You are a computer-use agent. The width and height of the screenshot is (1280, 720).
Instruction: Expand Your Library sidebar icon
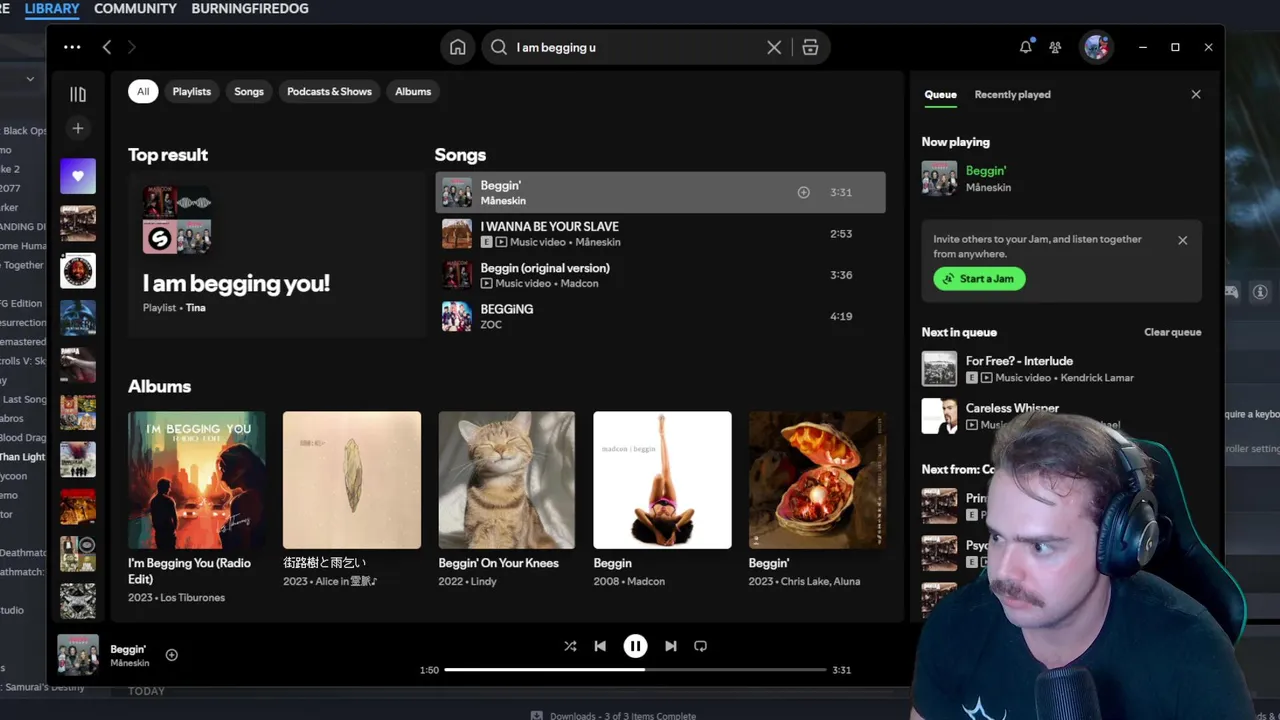78,94
